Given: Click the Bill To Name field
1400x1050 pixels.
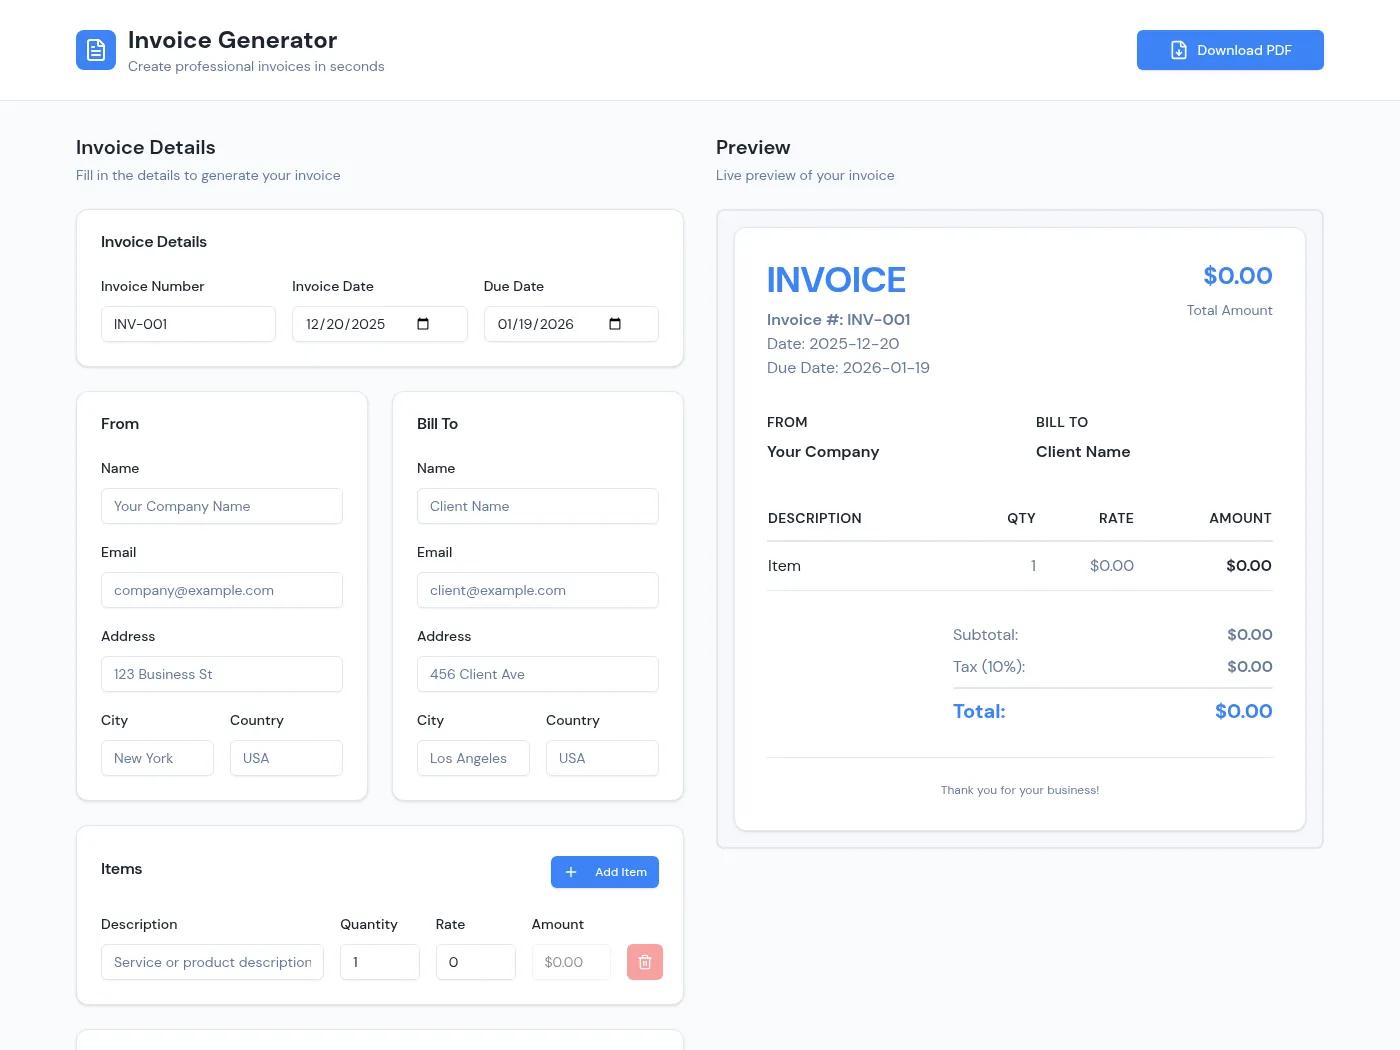Looking at the screenshot, I should [x=538, y=506].
